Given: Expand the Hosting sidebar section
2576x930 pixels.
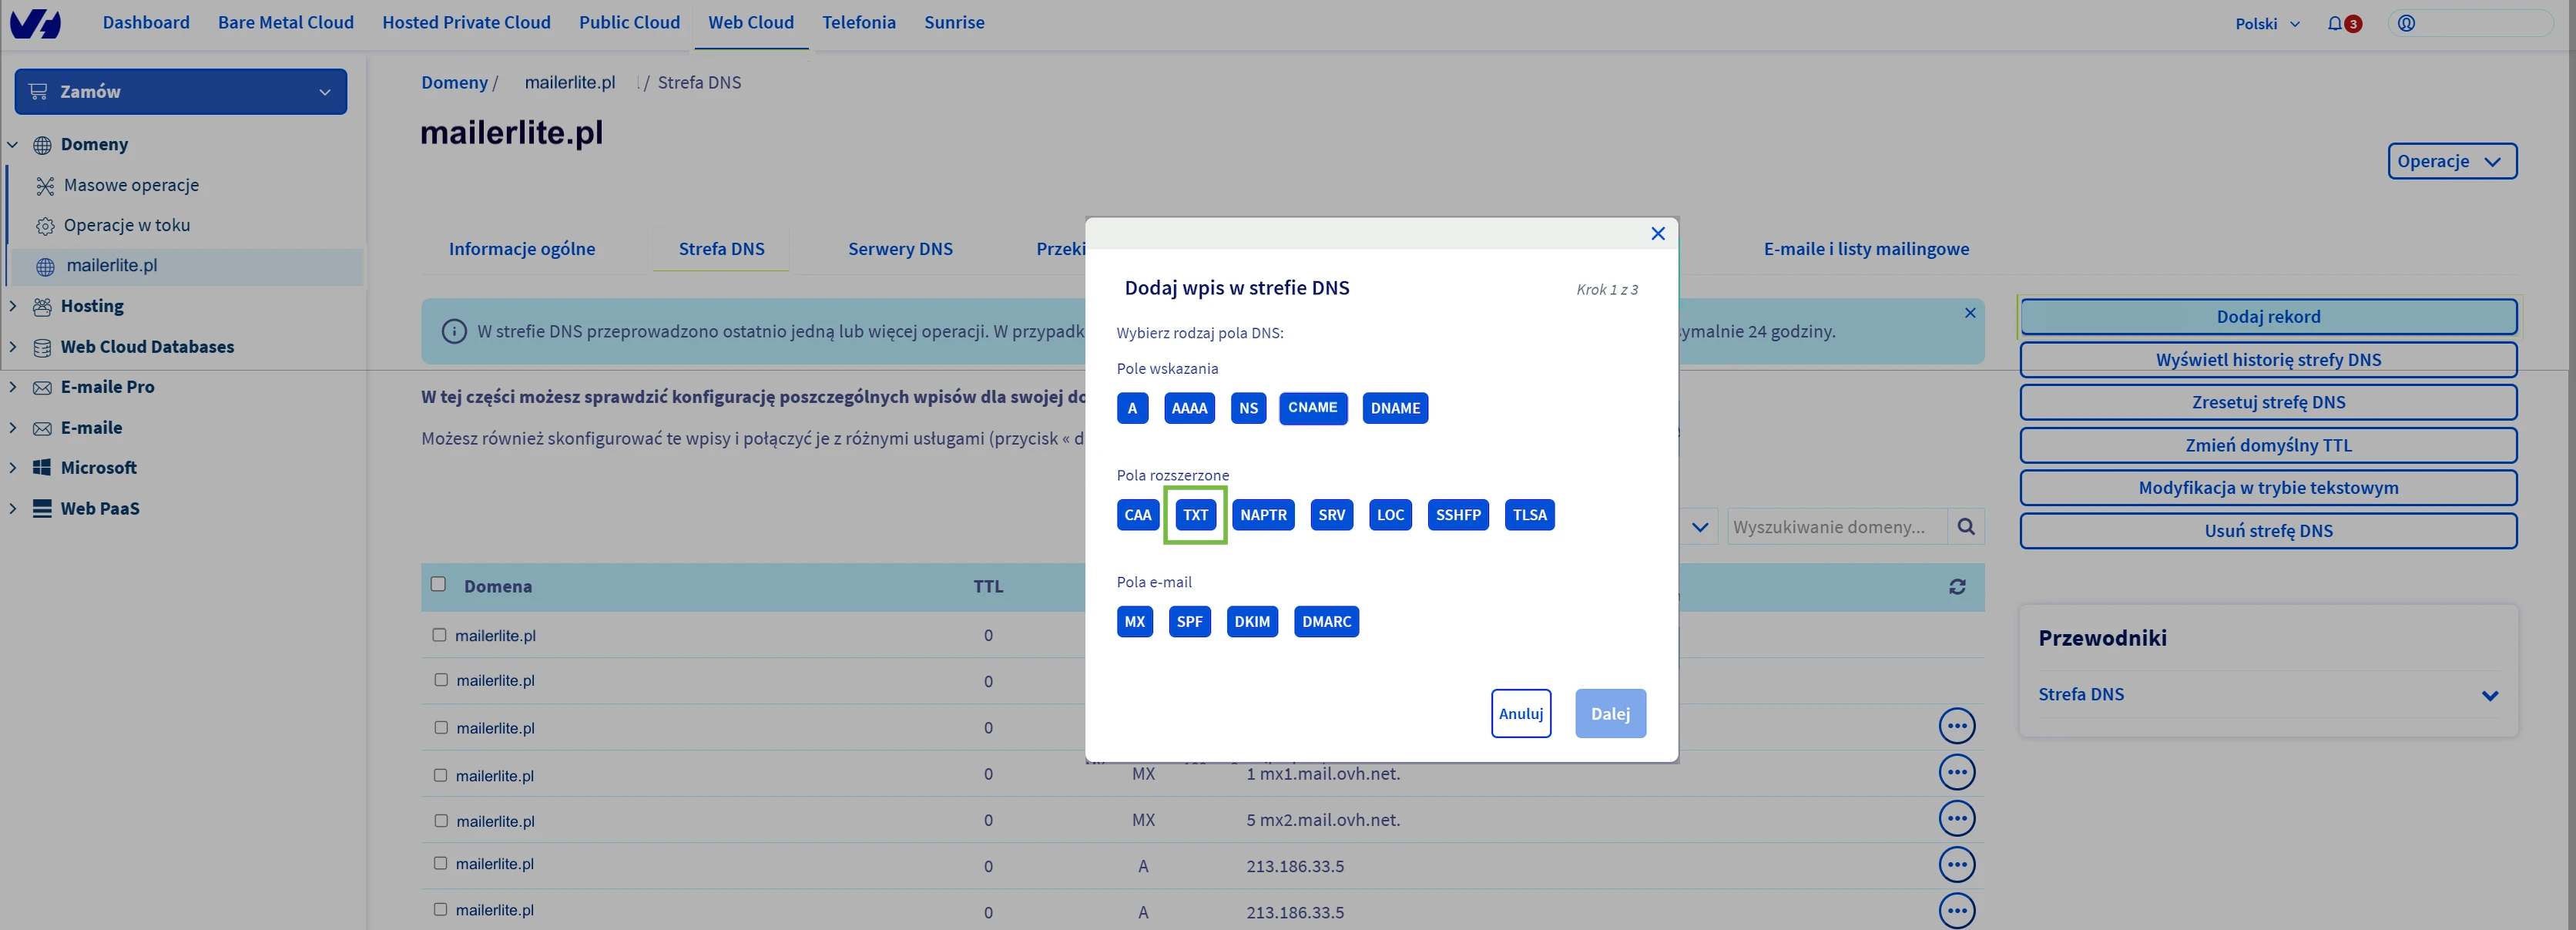Looking at the screenshot, I should (13, 306).
